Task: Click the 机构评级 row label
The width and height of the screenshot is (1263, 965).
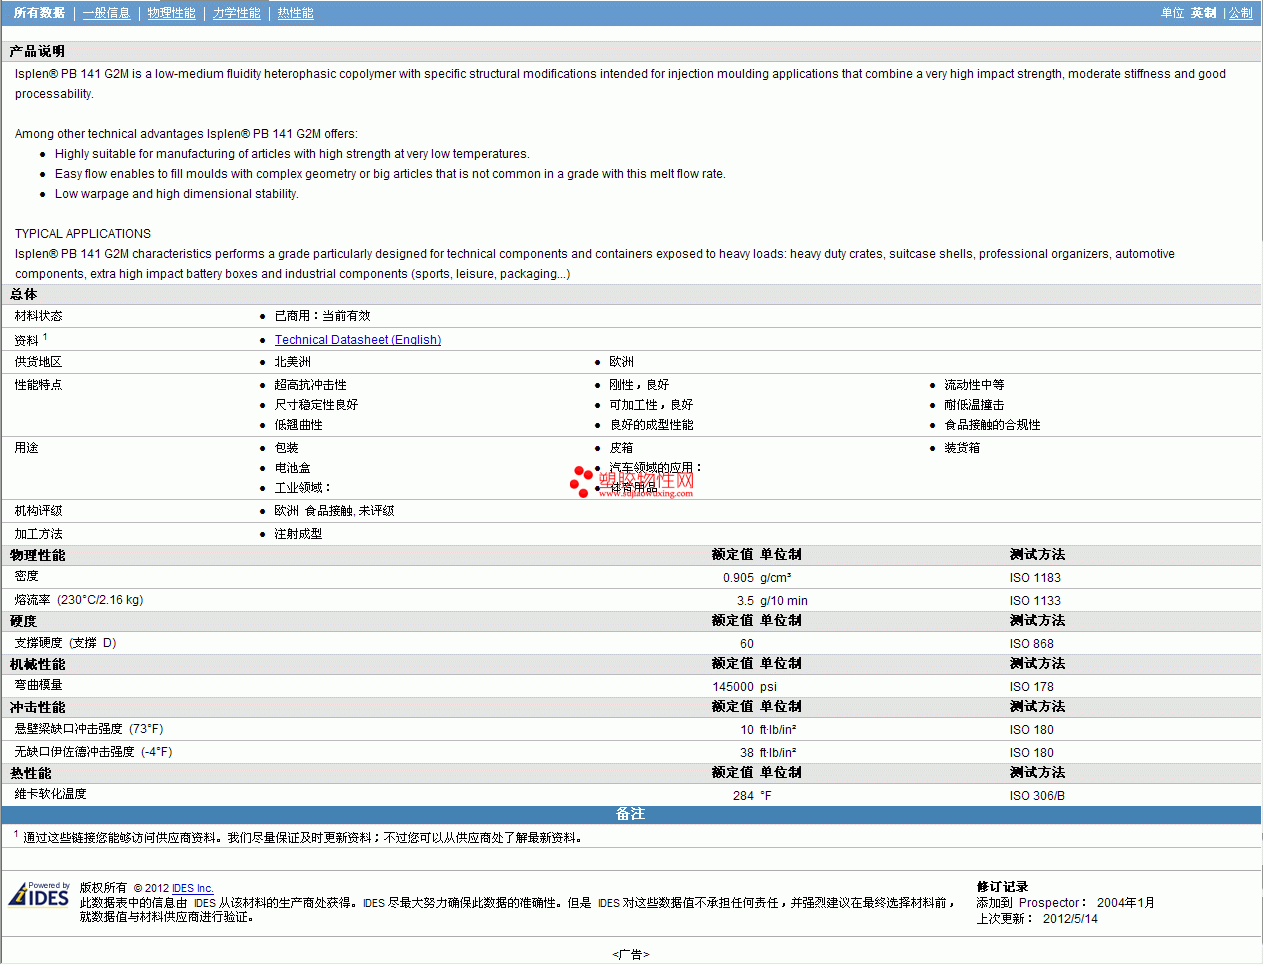Action: (38, 511)
